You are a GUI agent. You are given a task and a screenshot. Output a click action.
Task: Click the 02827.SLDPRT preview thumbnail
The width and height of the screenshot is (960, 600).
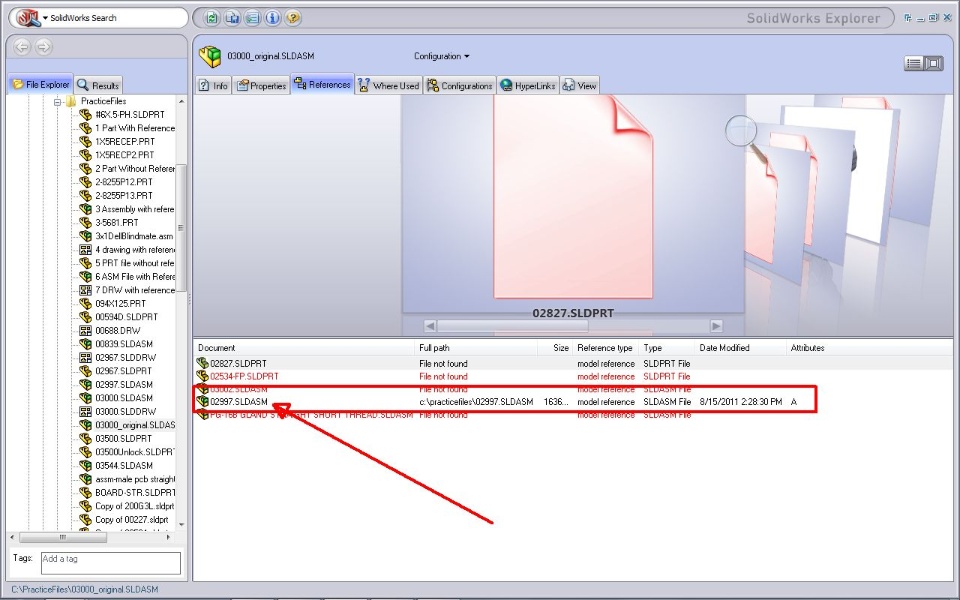pyautogui.click(x=573, y=197)
